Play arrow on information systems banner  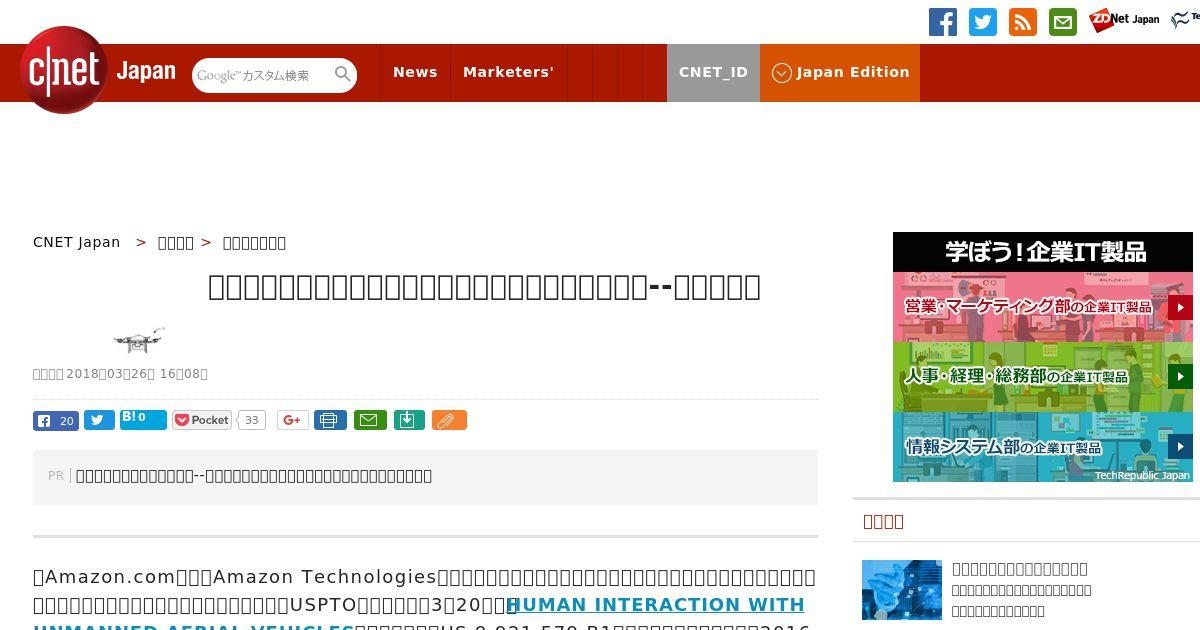point(1180,447)
